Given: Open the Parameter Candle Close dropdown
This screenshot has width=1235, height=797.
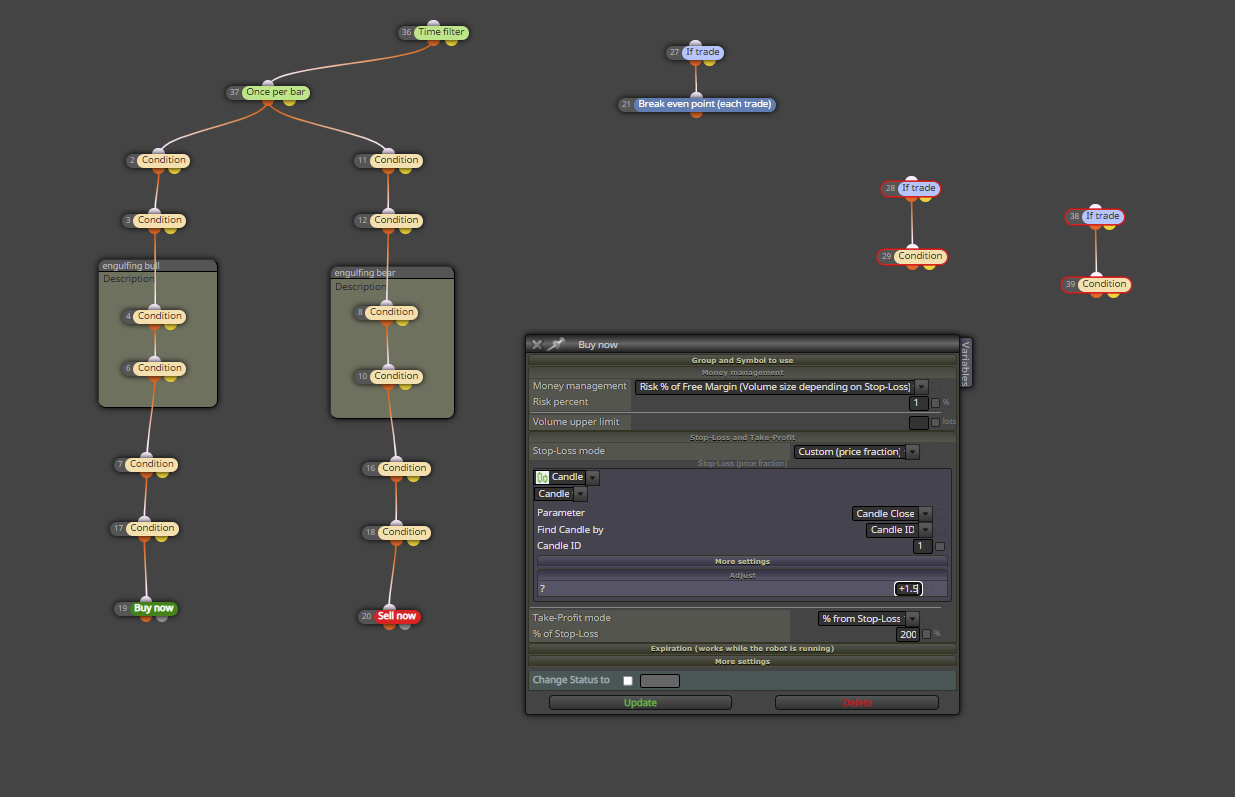Looking at the screenshot, I should pyautogui.click(x=892, y=514).
